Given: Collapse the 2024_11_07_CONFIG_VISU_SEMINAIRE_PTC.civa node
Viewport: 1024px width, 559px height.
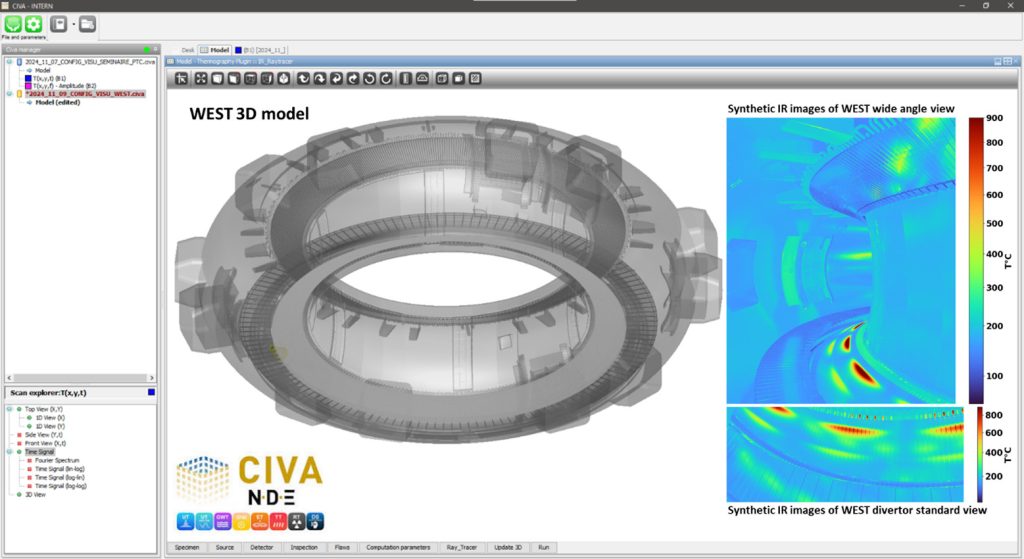Looking at the screenshot, I should pos(10,61).
